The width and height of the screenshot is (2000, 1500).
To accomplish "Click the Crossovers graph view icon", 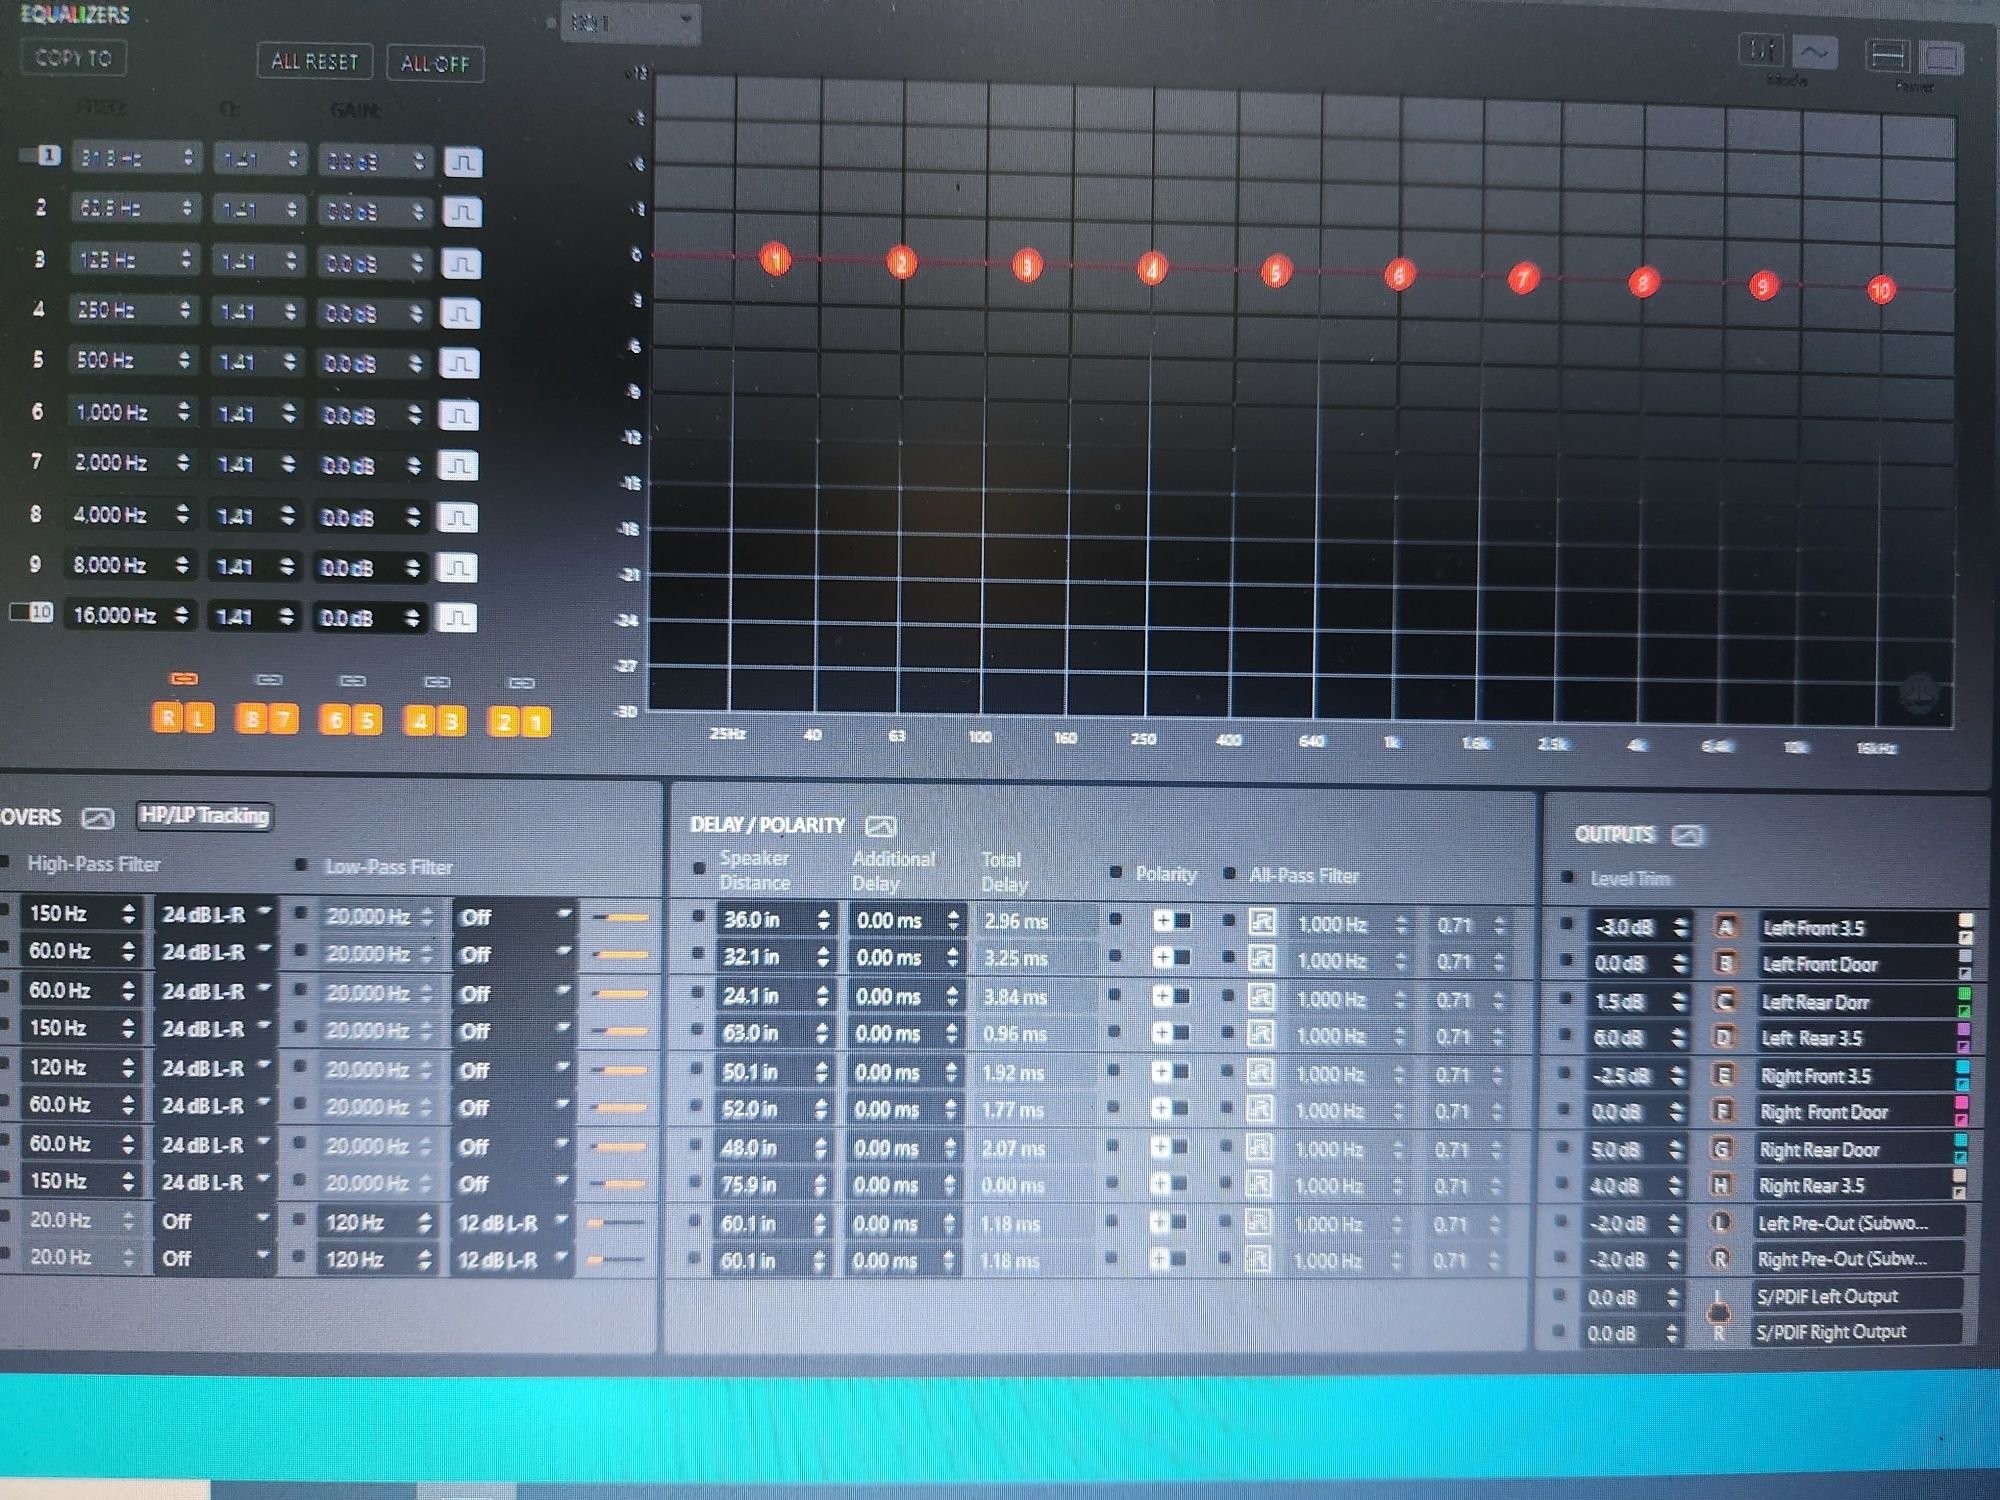I will [97, 818].
